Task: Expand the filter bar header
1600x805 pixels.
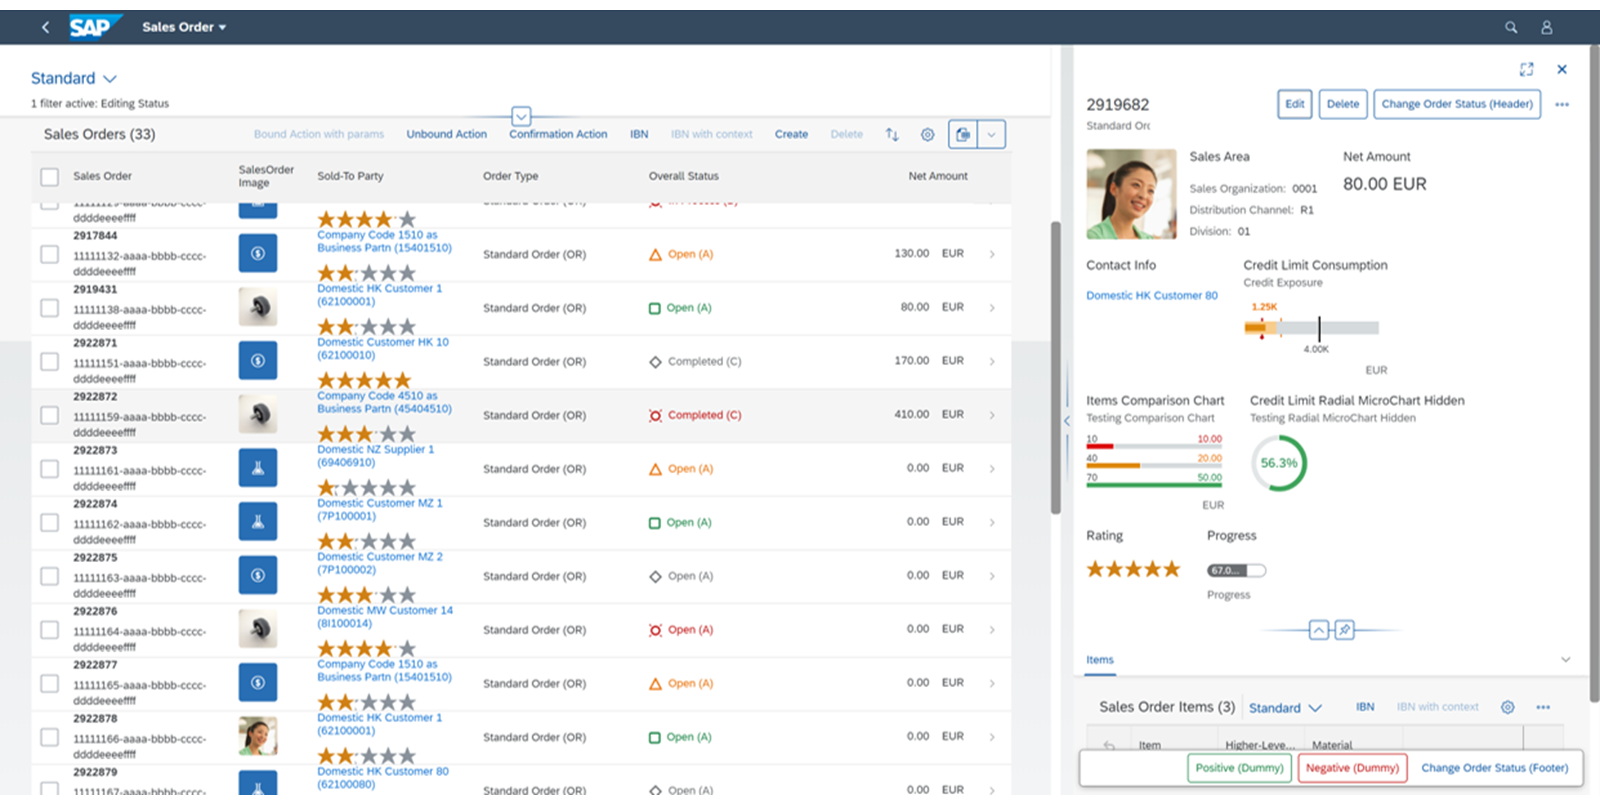Action: pos(521,116)
